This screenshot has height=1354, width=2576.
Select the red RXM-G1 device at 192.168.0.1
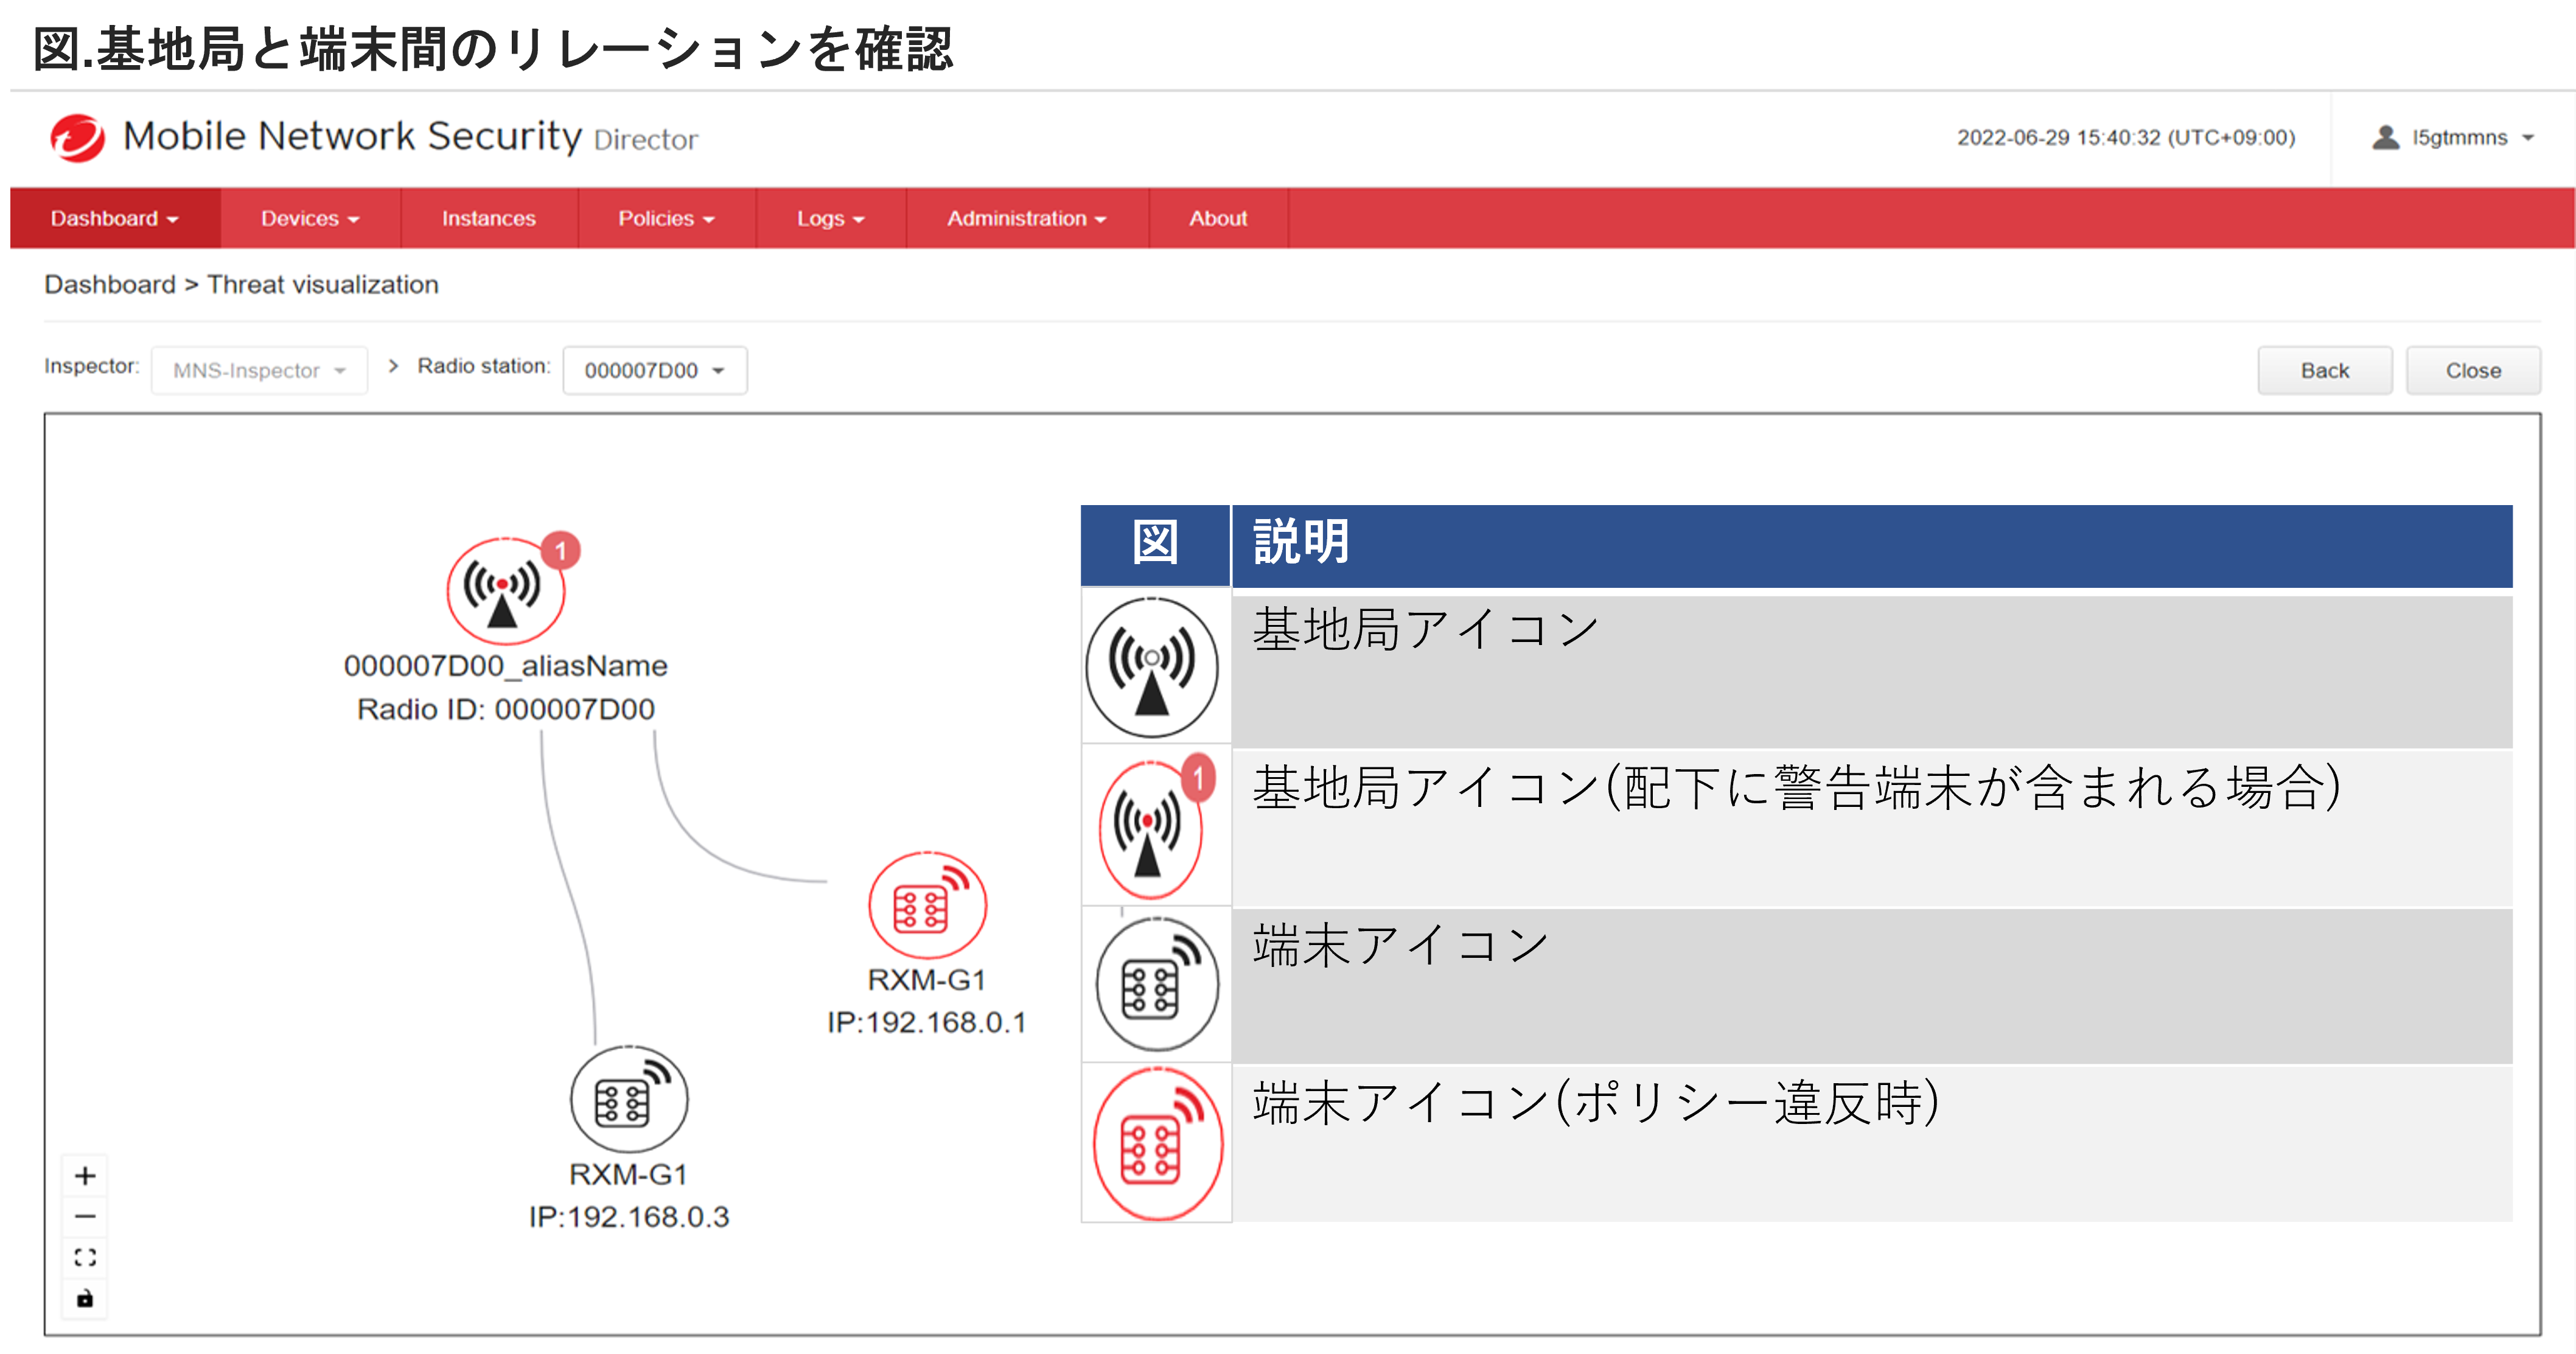(927, 905)
